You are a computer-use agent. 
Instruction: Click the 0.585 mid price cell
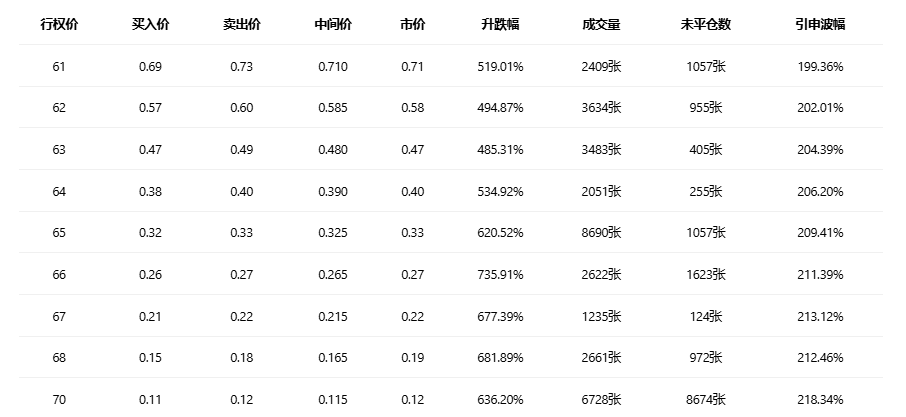pyautogui.click(x=332, y=107)
